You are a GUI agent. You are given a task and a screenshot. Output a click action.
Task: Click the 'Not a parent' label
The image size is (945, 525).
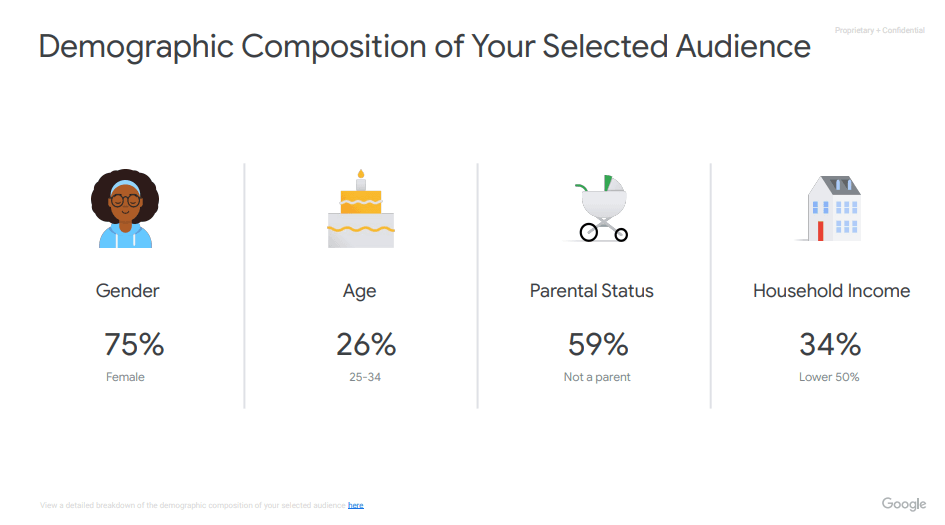(597, 377)
